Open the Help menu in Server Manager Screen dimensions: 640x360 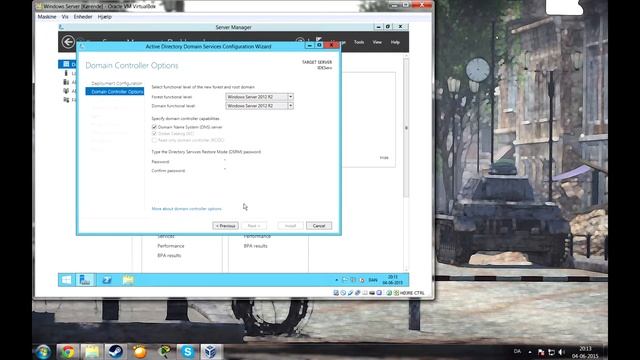pos(395,42)
